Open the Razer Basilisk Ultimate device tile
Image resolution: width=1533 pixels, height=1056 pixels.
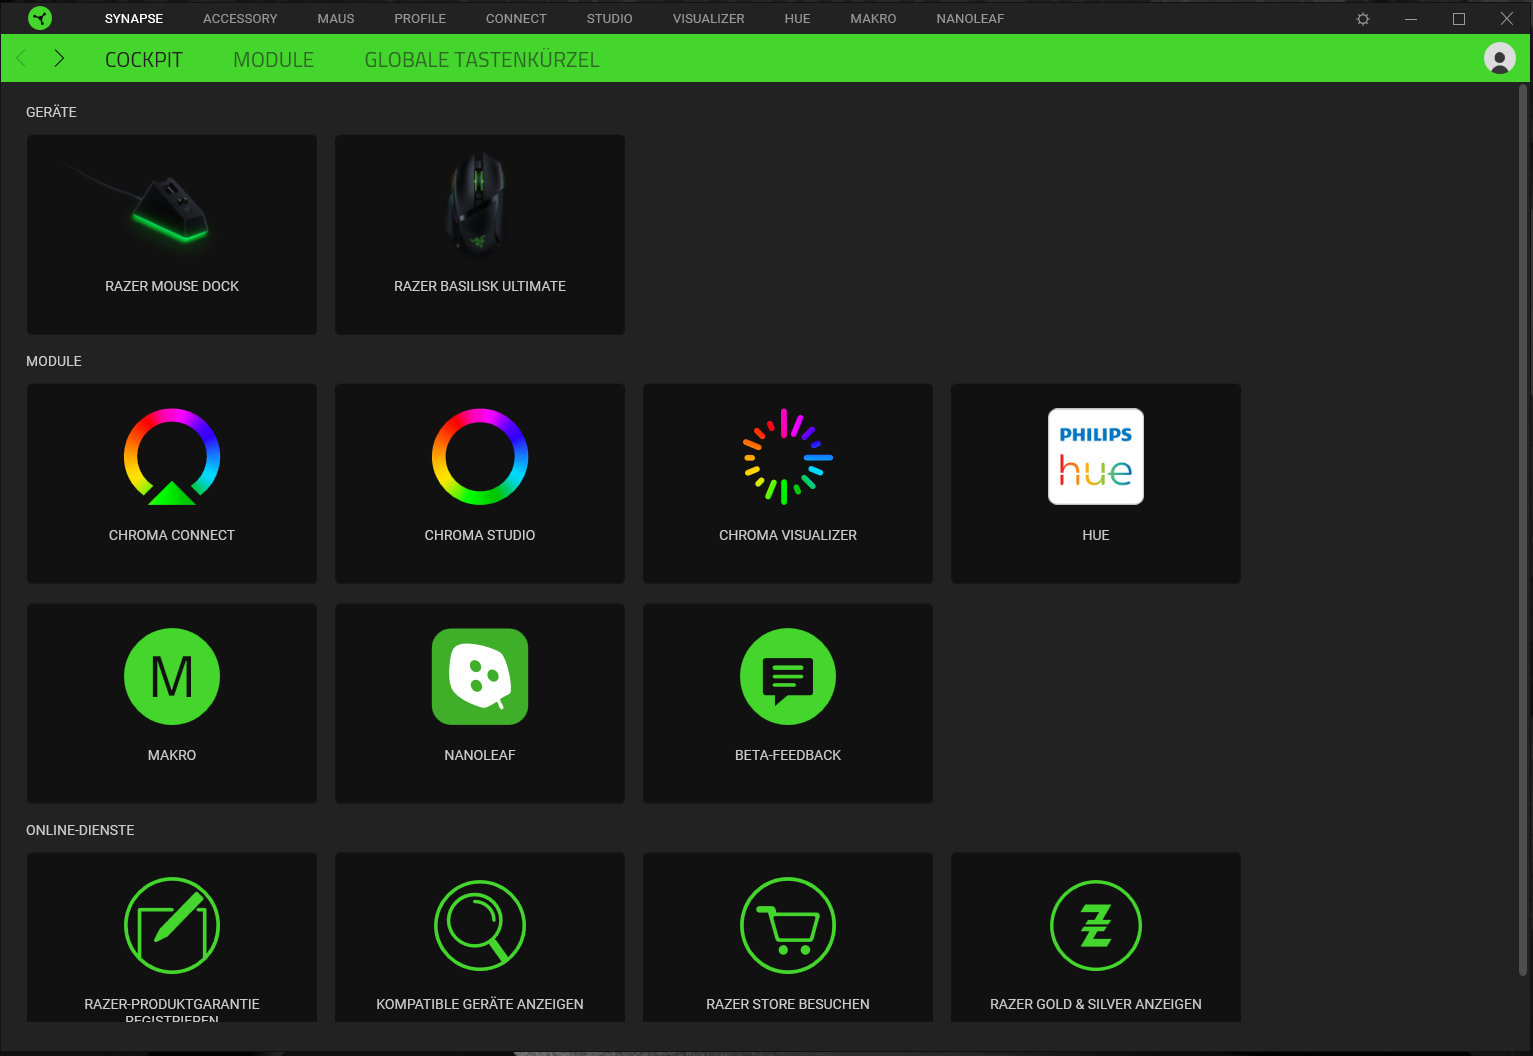tap(480, 235)
